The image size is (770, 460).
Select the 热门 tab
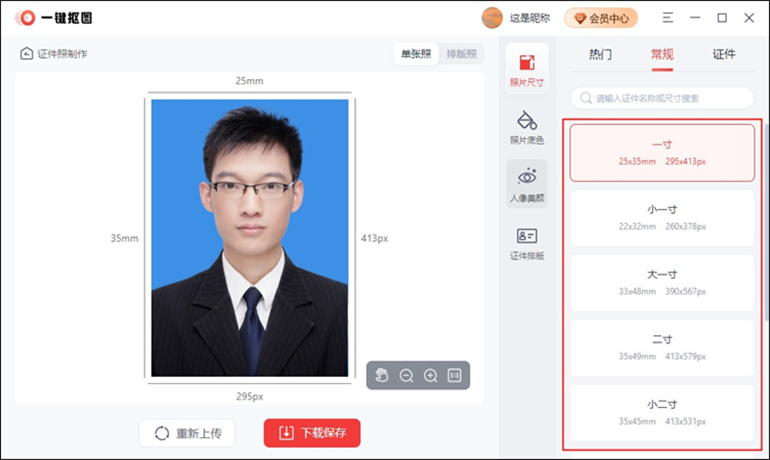coord(600,54)
